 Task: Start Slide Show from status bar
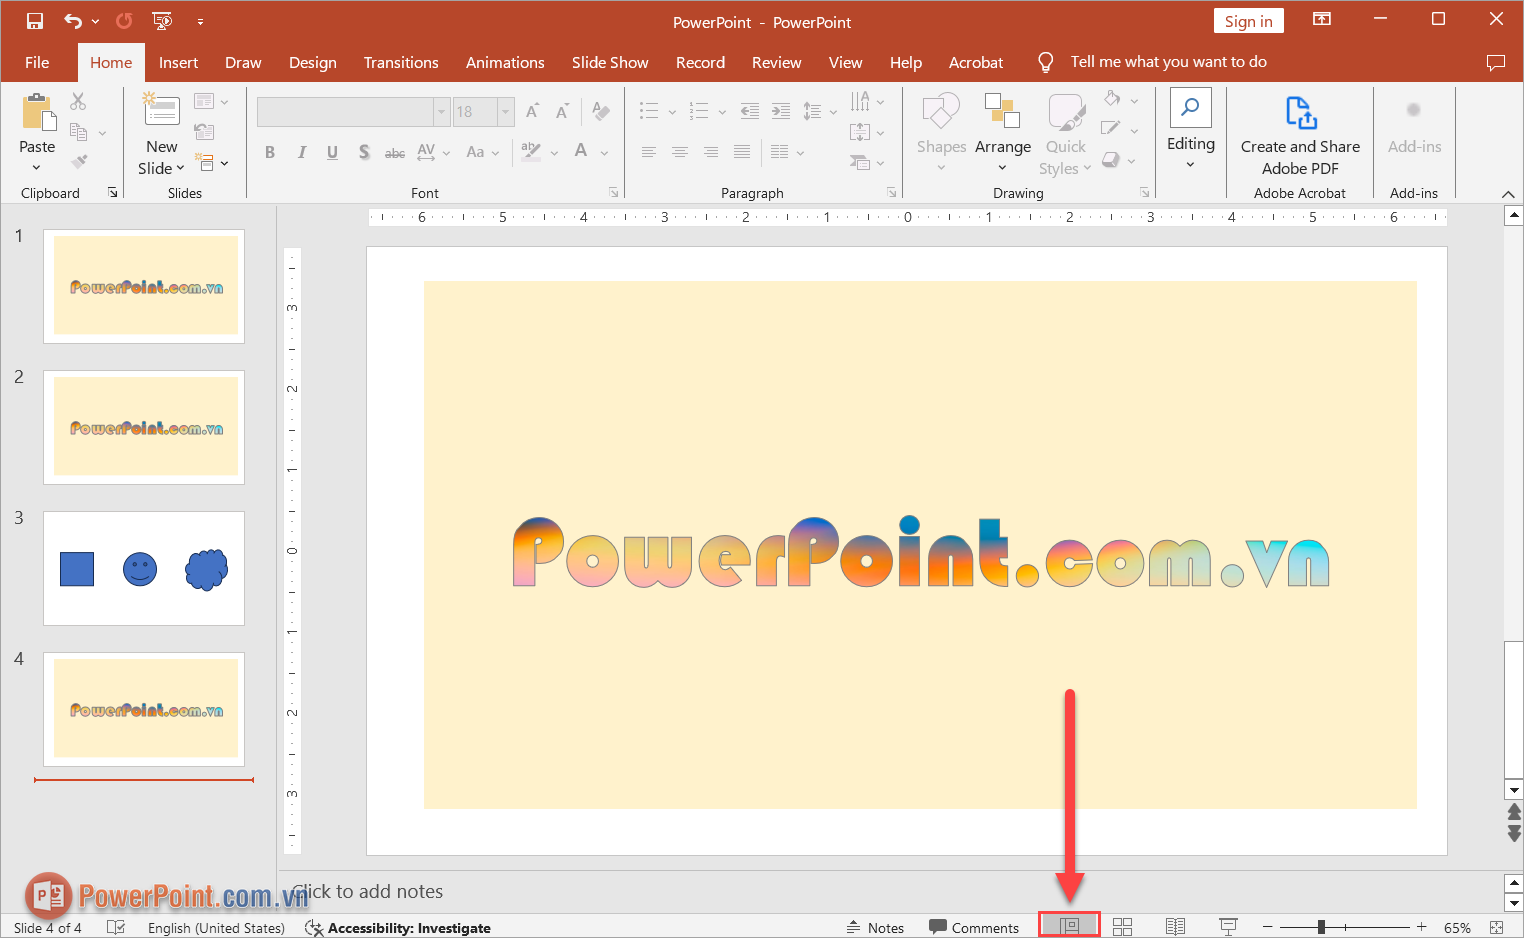[x=1229, y=927]
